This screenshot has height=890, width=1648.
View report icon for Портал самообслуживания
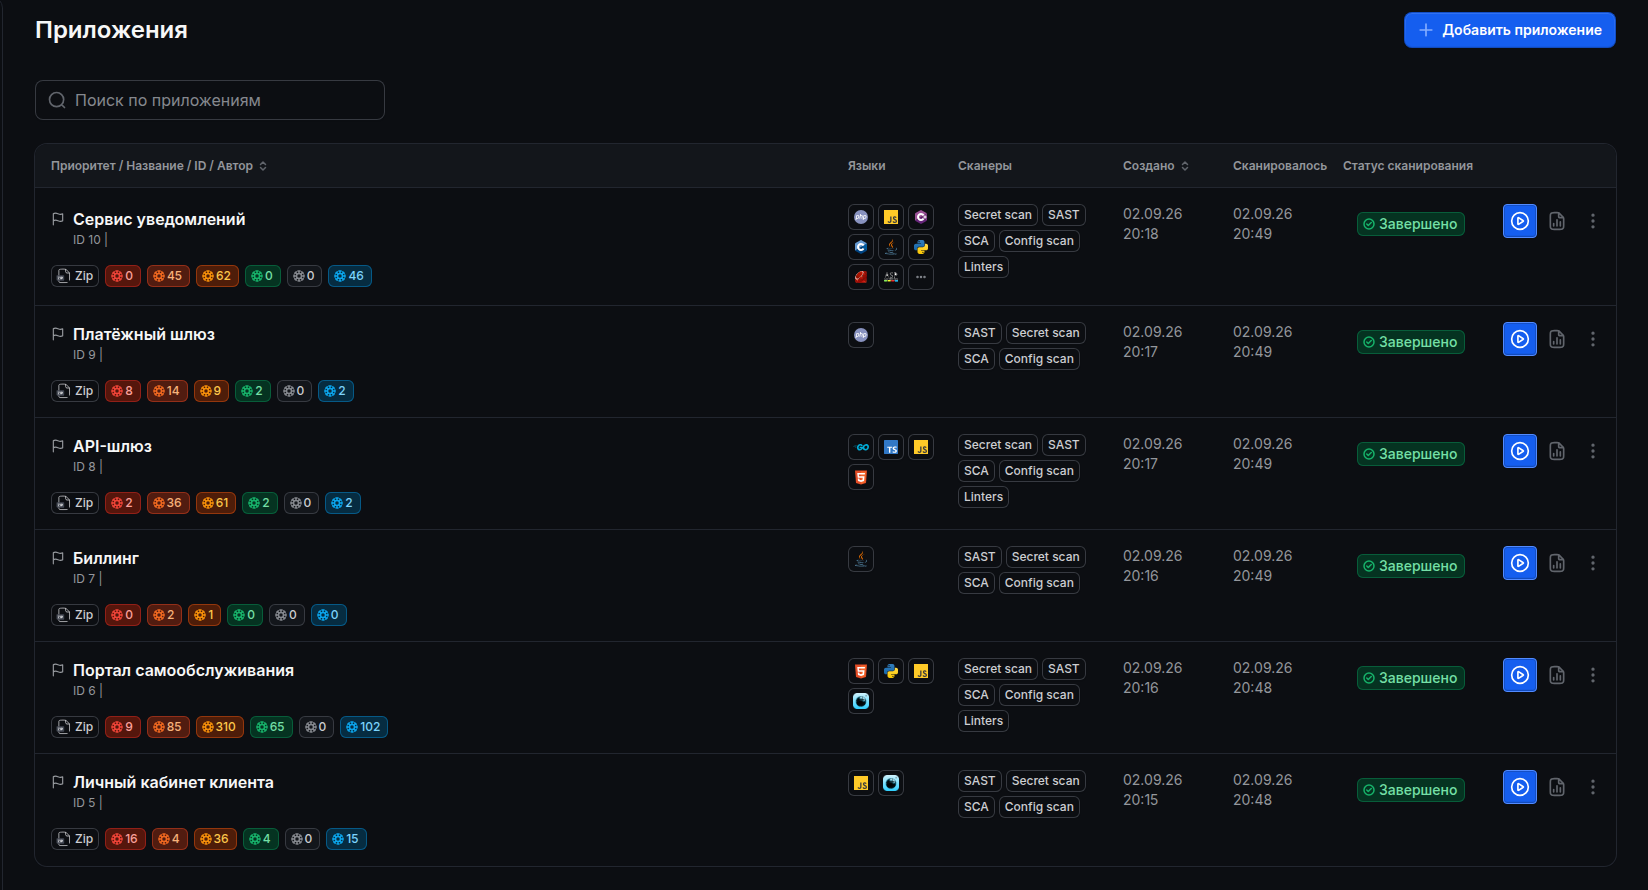[x=1557, y=675]
